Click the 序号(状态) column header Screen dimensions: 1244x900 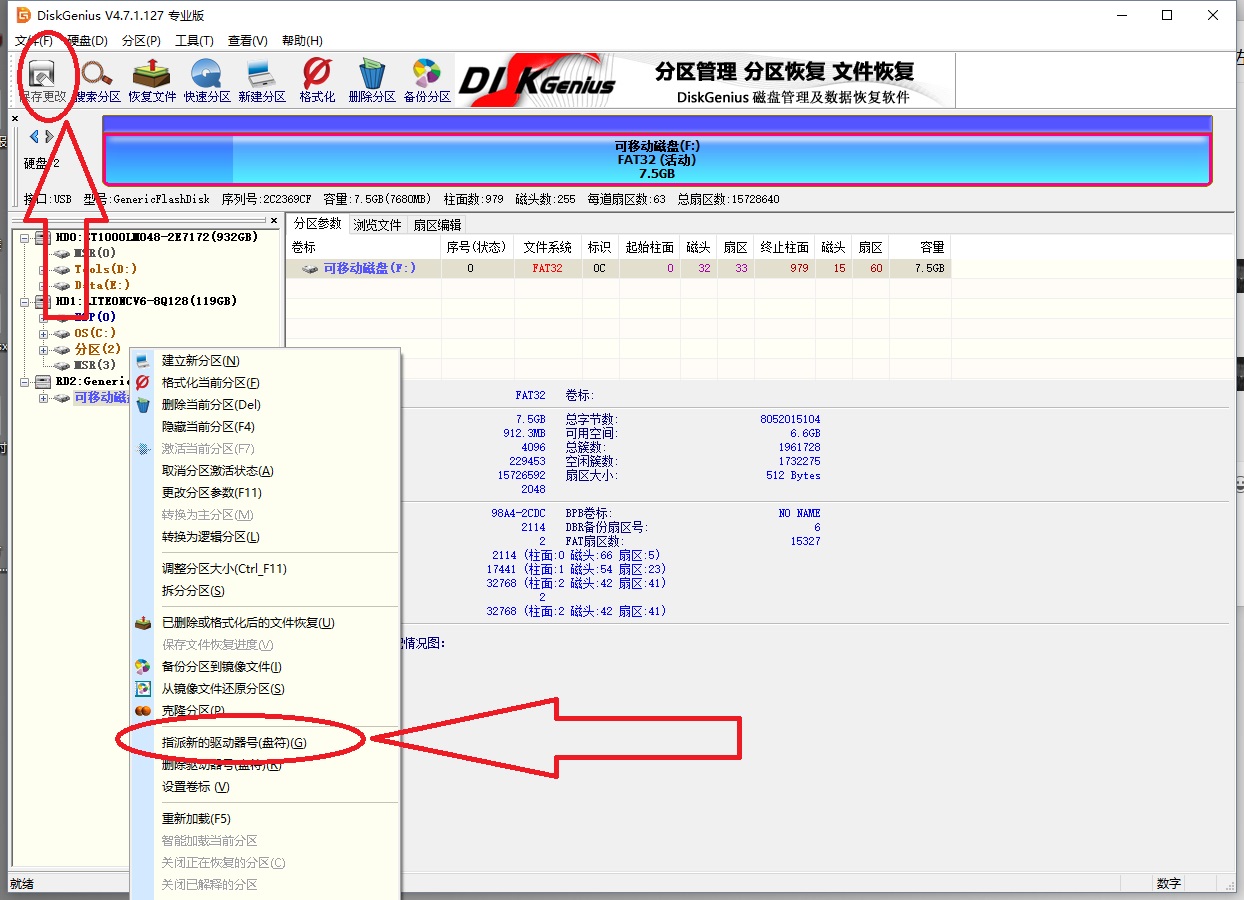[476, 247]
